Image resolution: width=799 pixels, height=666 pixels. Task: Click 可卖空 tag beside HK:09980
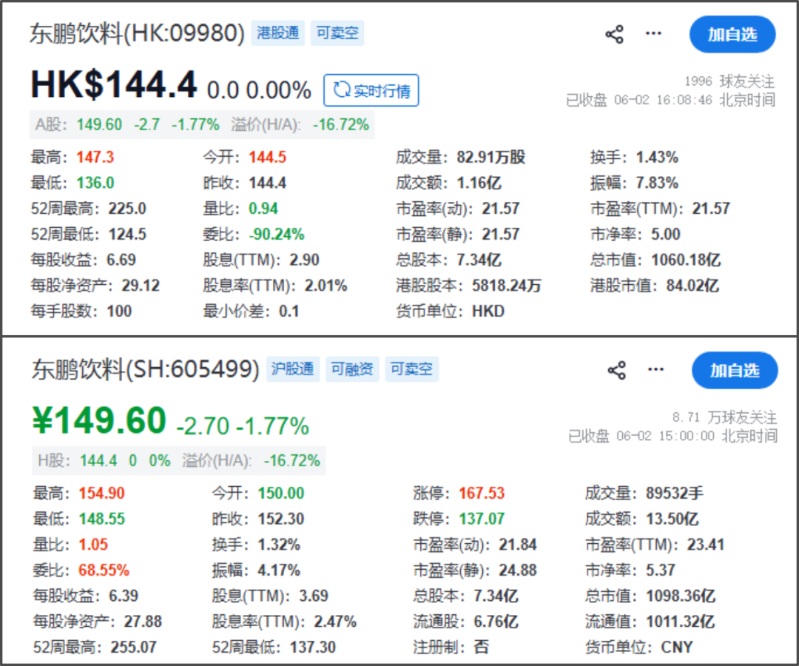[337, 33]
